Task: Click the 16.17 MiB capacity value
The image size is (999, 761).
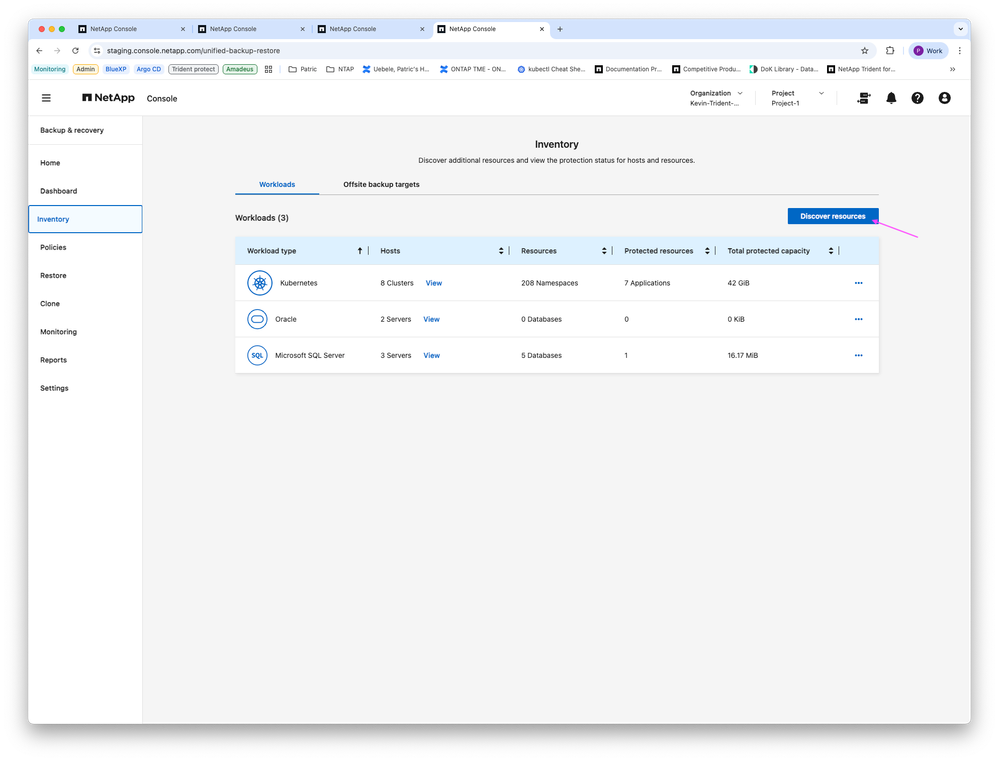Action: [742, 356]
